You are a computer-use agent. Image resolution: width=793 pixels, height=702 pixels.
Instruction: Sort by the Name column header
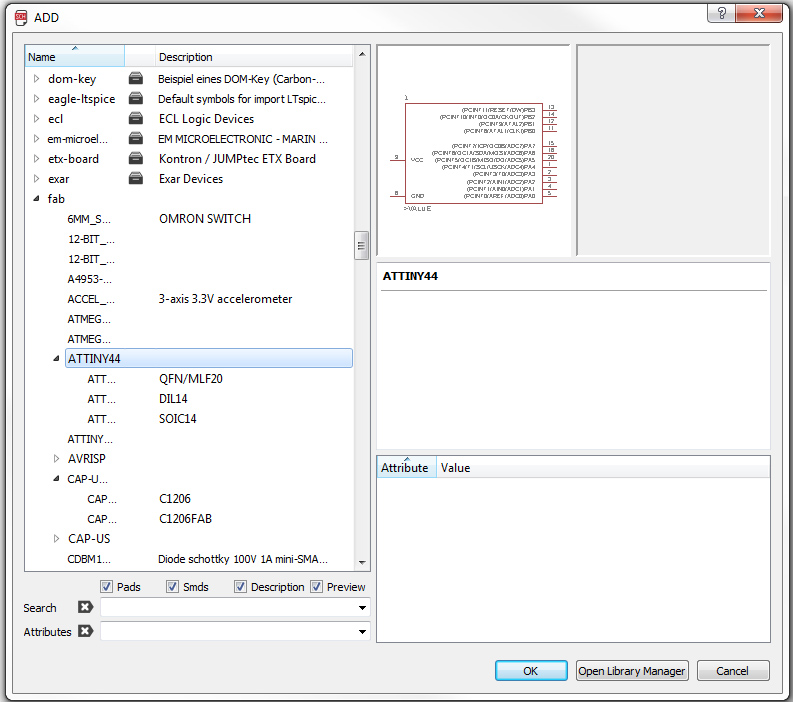pyautogui.click(x=74, y=56)
